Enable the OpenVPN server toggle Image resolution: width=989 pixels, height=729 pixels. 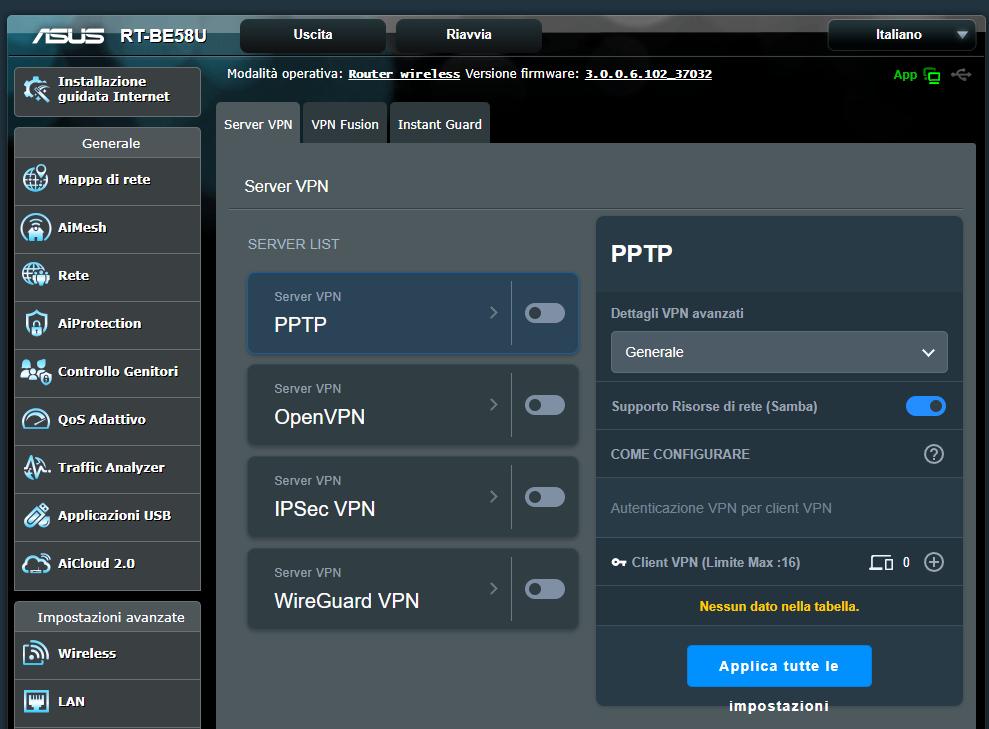pos(545,405)
